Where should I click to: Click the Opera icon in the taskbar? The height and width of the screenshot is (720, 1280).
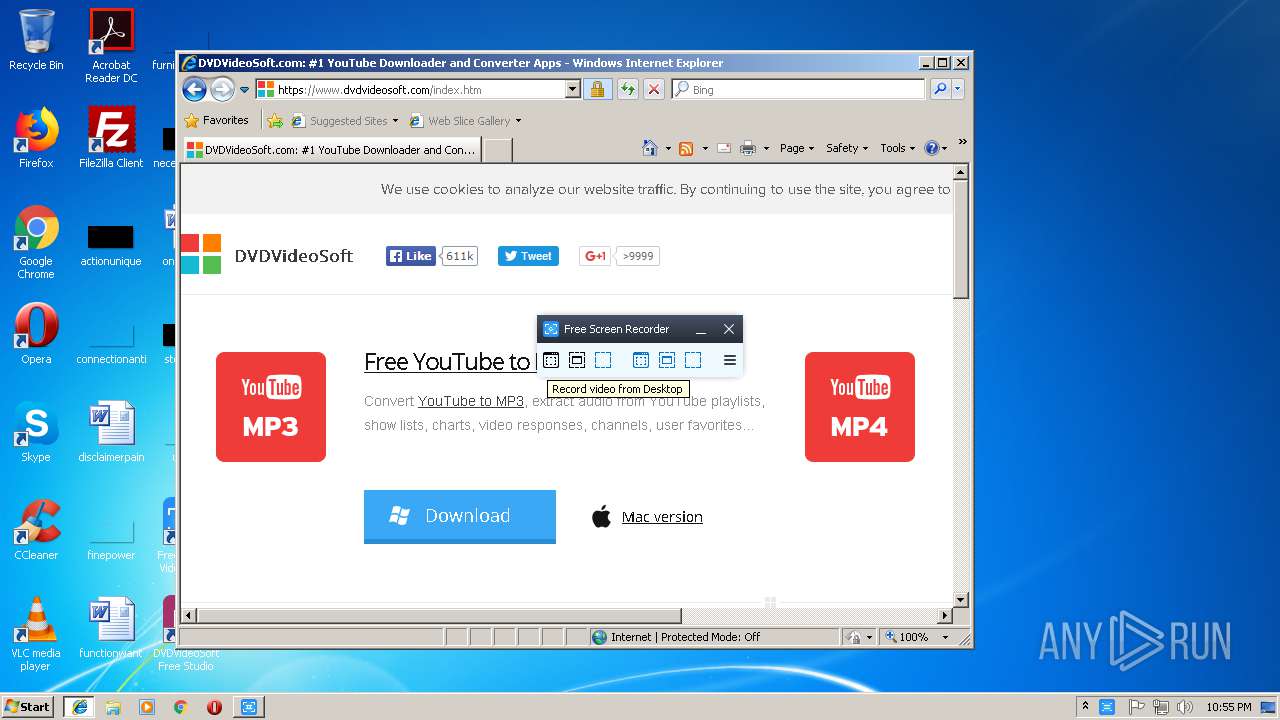(x=214, y=707)
